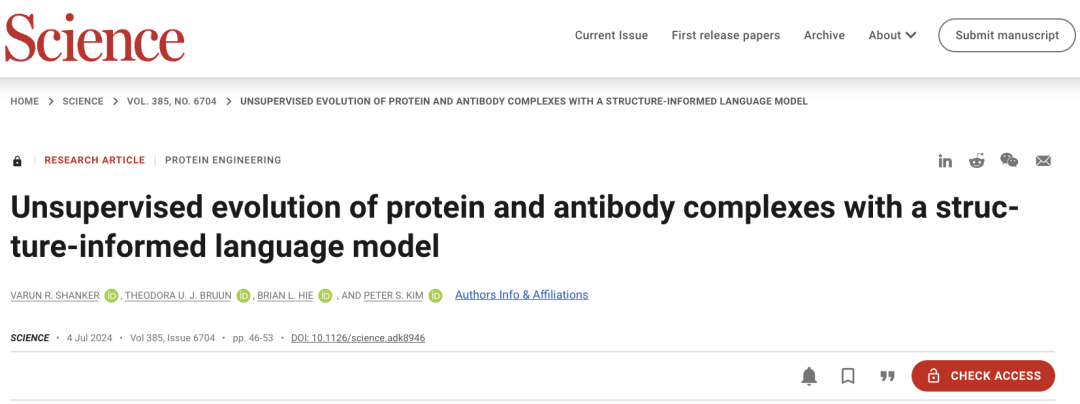Expand the About dropdown menu
This screenshot has width=1080, height=404.
pyautogui.click(x=892, y=35)
